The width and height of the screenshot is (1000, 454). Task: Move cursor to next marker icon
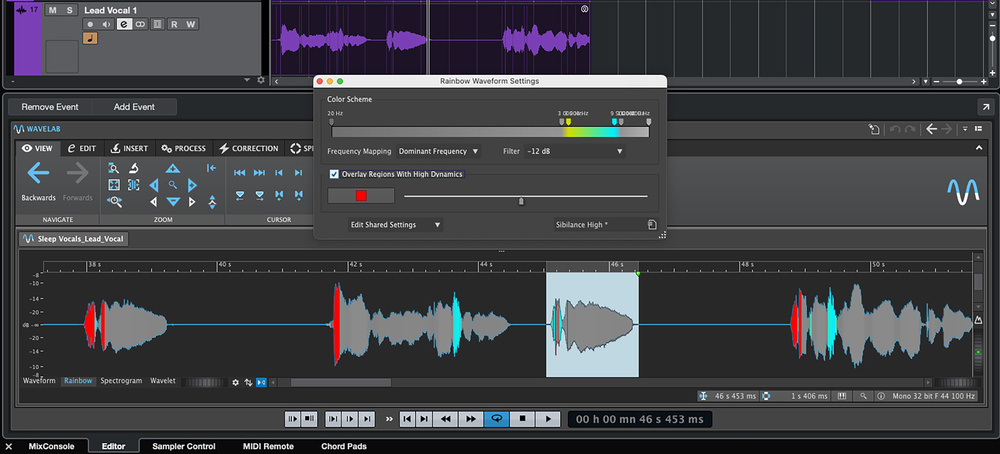pyautogui.click(x=298, y=173)
